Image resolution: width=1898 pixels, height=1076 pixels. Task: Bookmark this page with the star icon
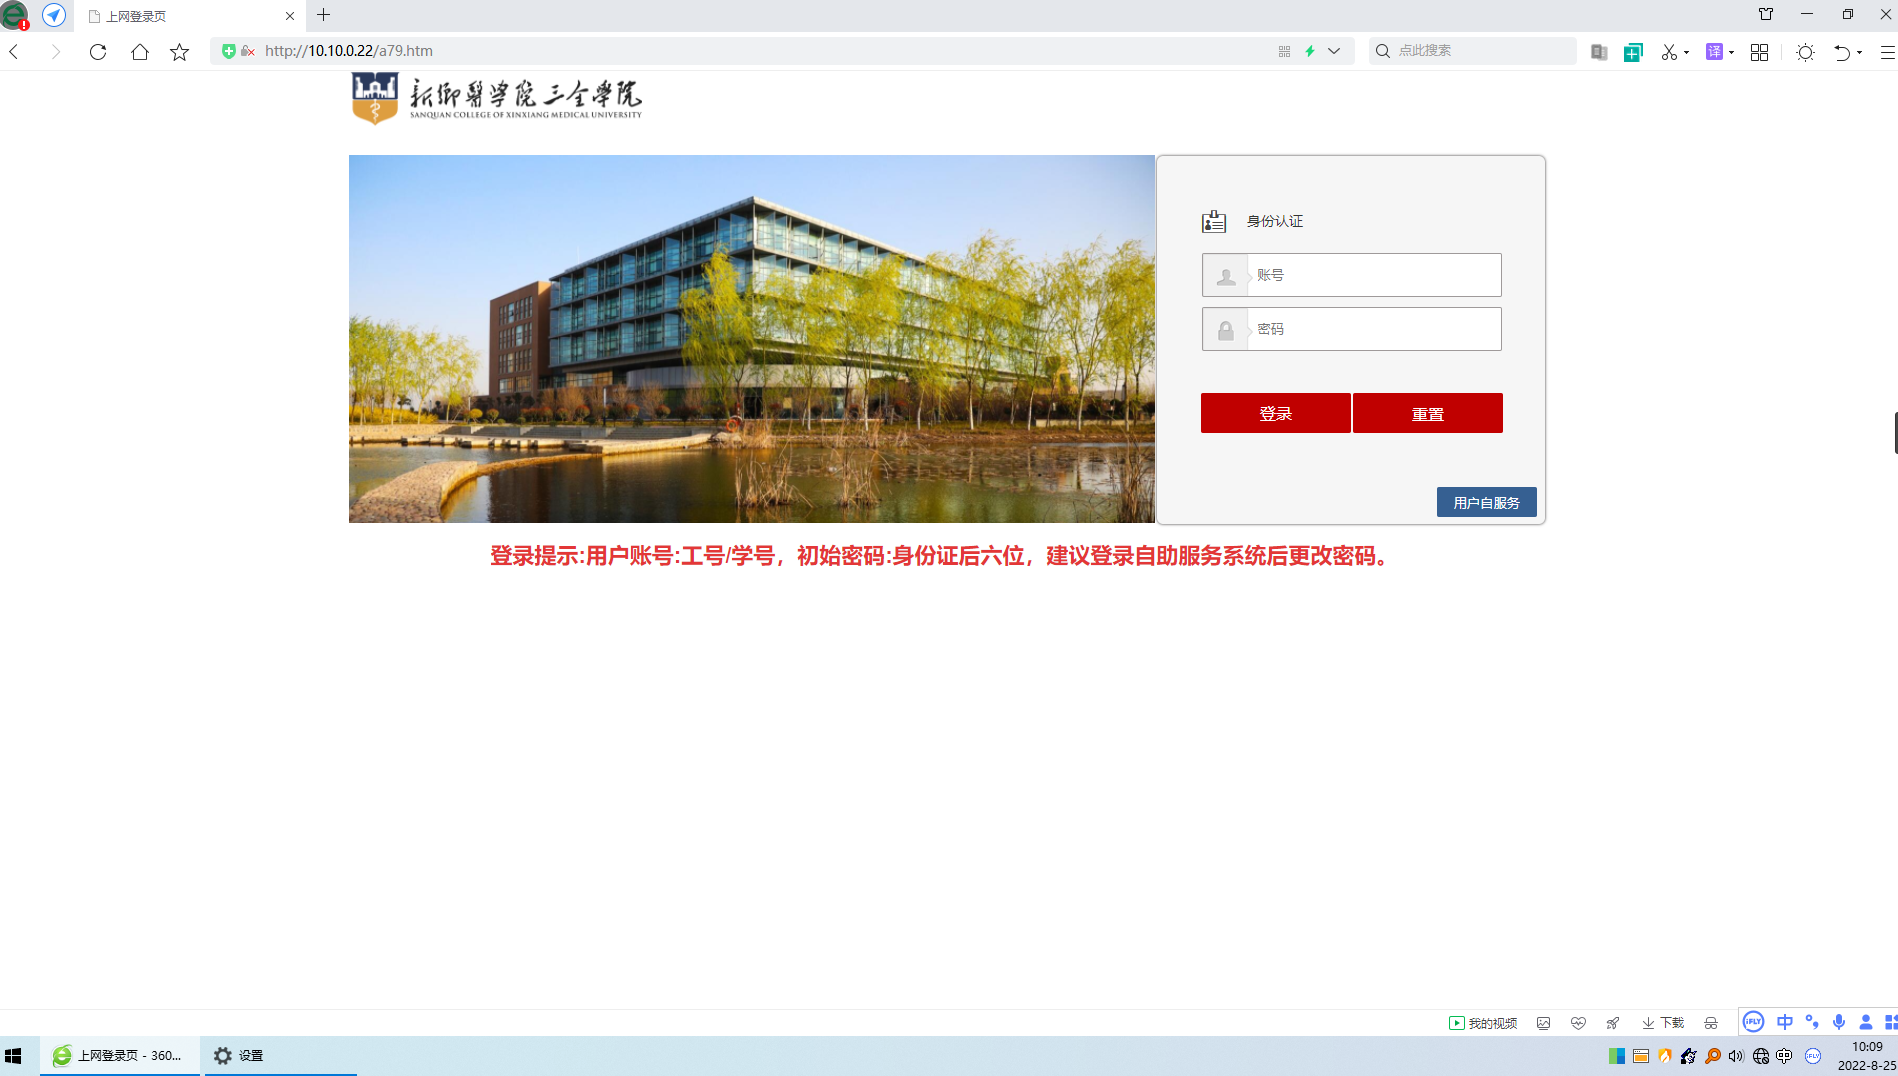pos(179,52)
